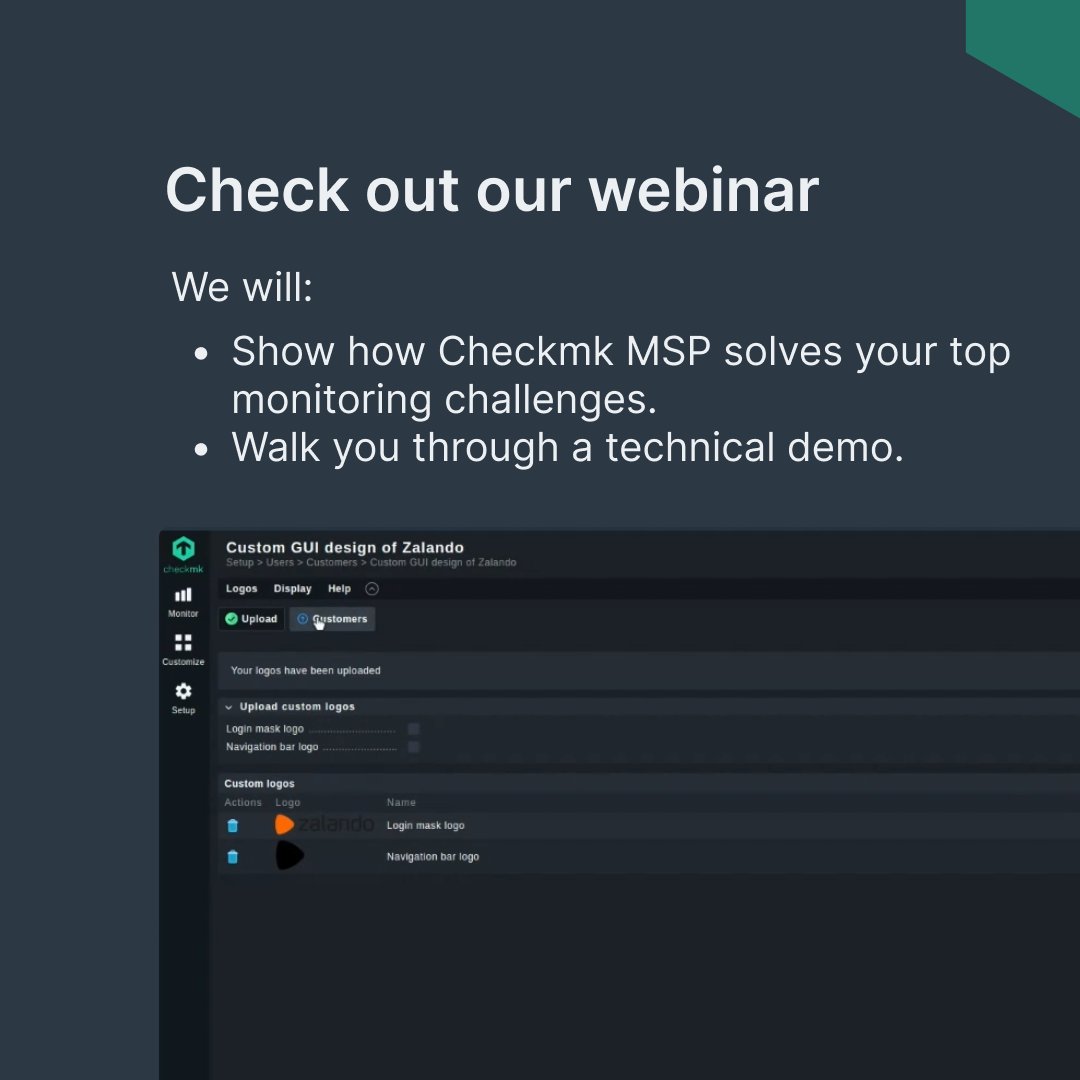Image resolution: width=1080 pixels, height=1080 pixels.
Task: Click the Upload button label
Action: click(259, 619)
